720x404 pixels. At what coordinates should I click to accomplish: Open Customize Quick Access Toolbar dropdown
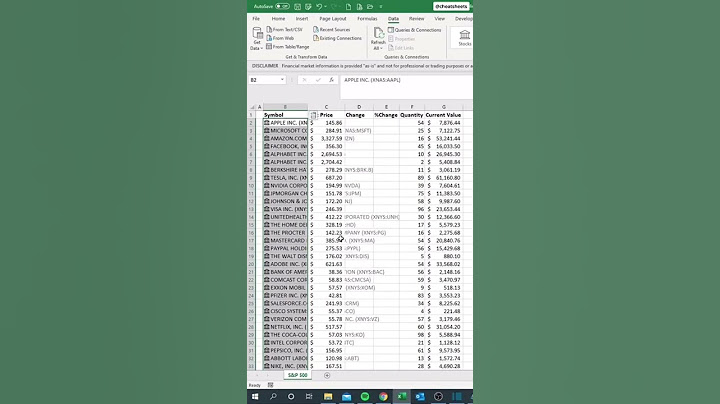coord(381,6)
